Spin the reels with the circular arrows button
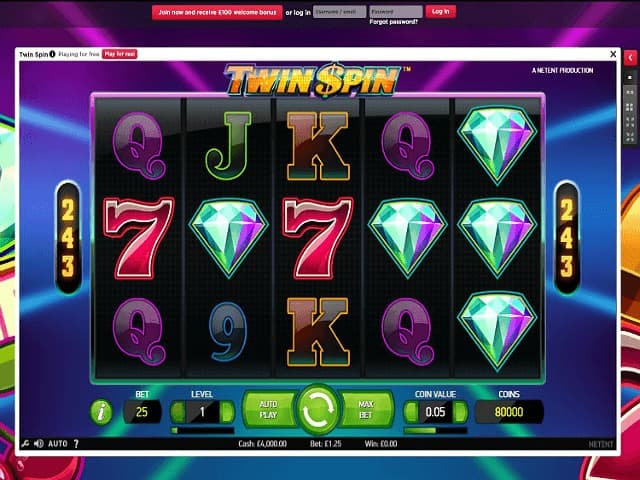The image size is (640, 480). [318, 410]
